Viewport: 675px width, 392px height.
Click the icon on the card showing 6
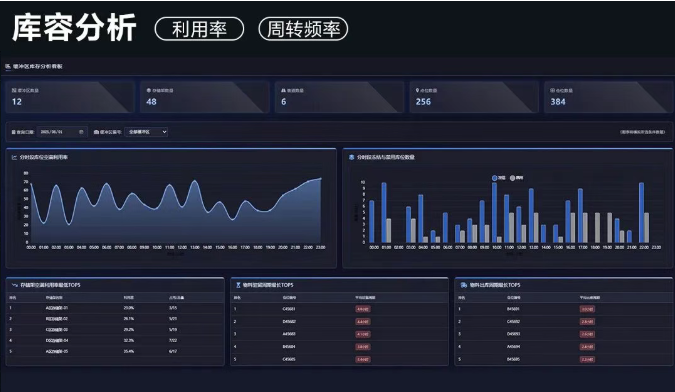283,90
